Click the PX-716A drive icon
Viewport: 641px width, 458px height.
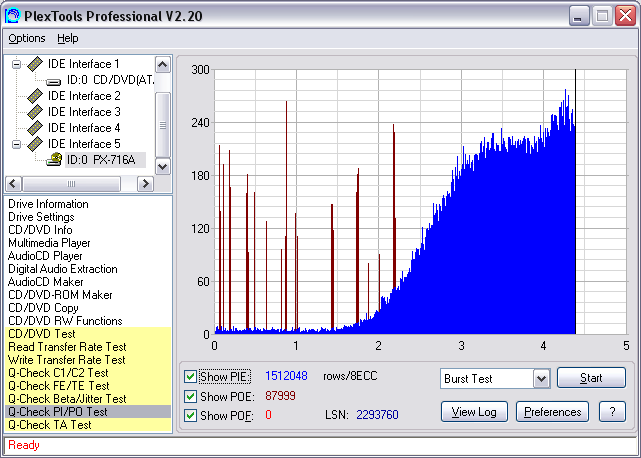click(54, 159)
